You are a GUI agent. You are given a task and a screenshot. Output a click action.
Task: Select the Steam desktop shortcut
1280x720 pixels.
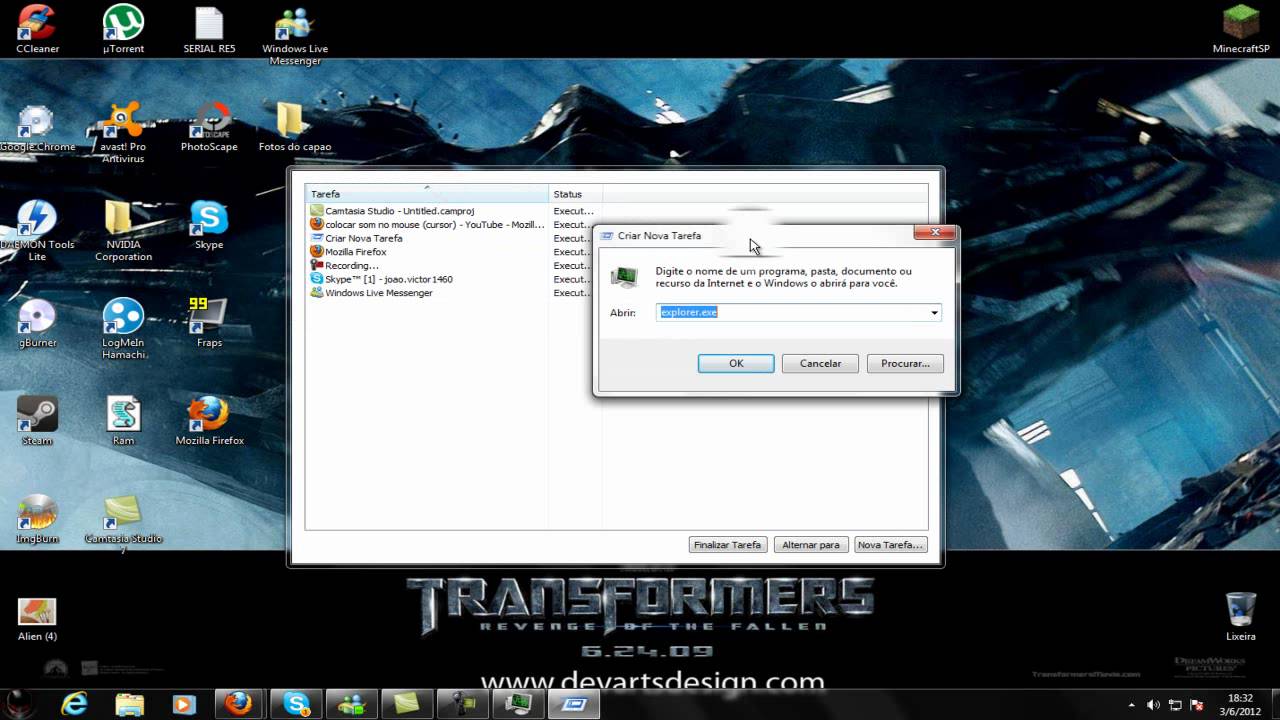click(x=37, y=422)
